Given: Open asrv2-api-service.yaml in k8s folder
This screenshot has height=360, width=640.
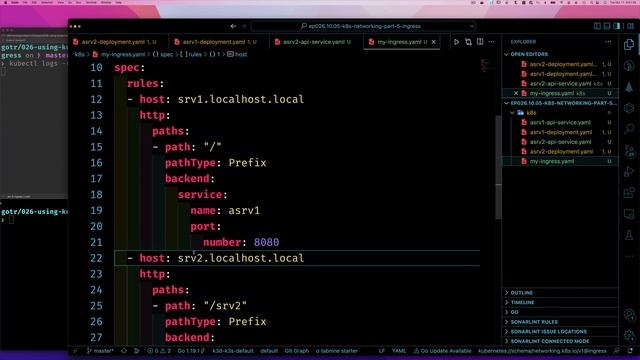Looking at the screenshot, I should pos(560,142).
